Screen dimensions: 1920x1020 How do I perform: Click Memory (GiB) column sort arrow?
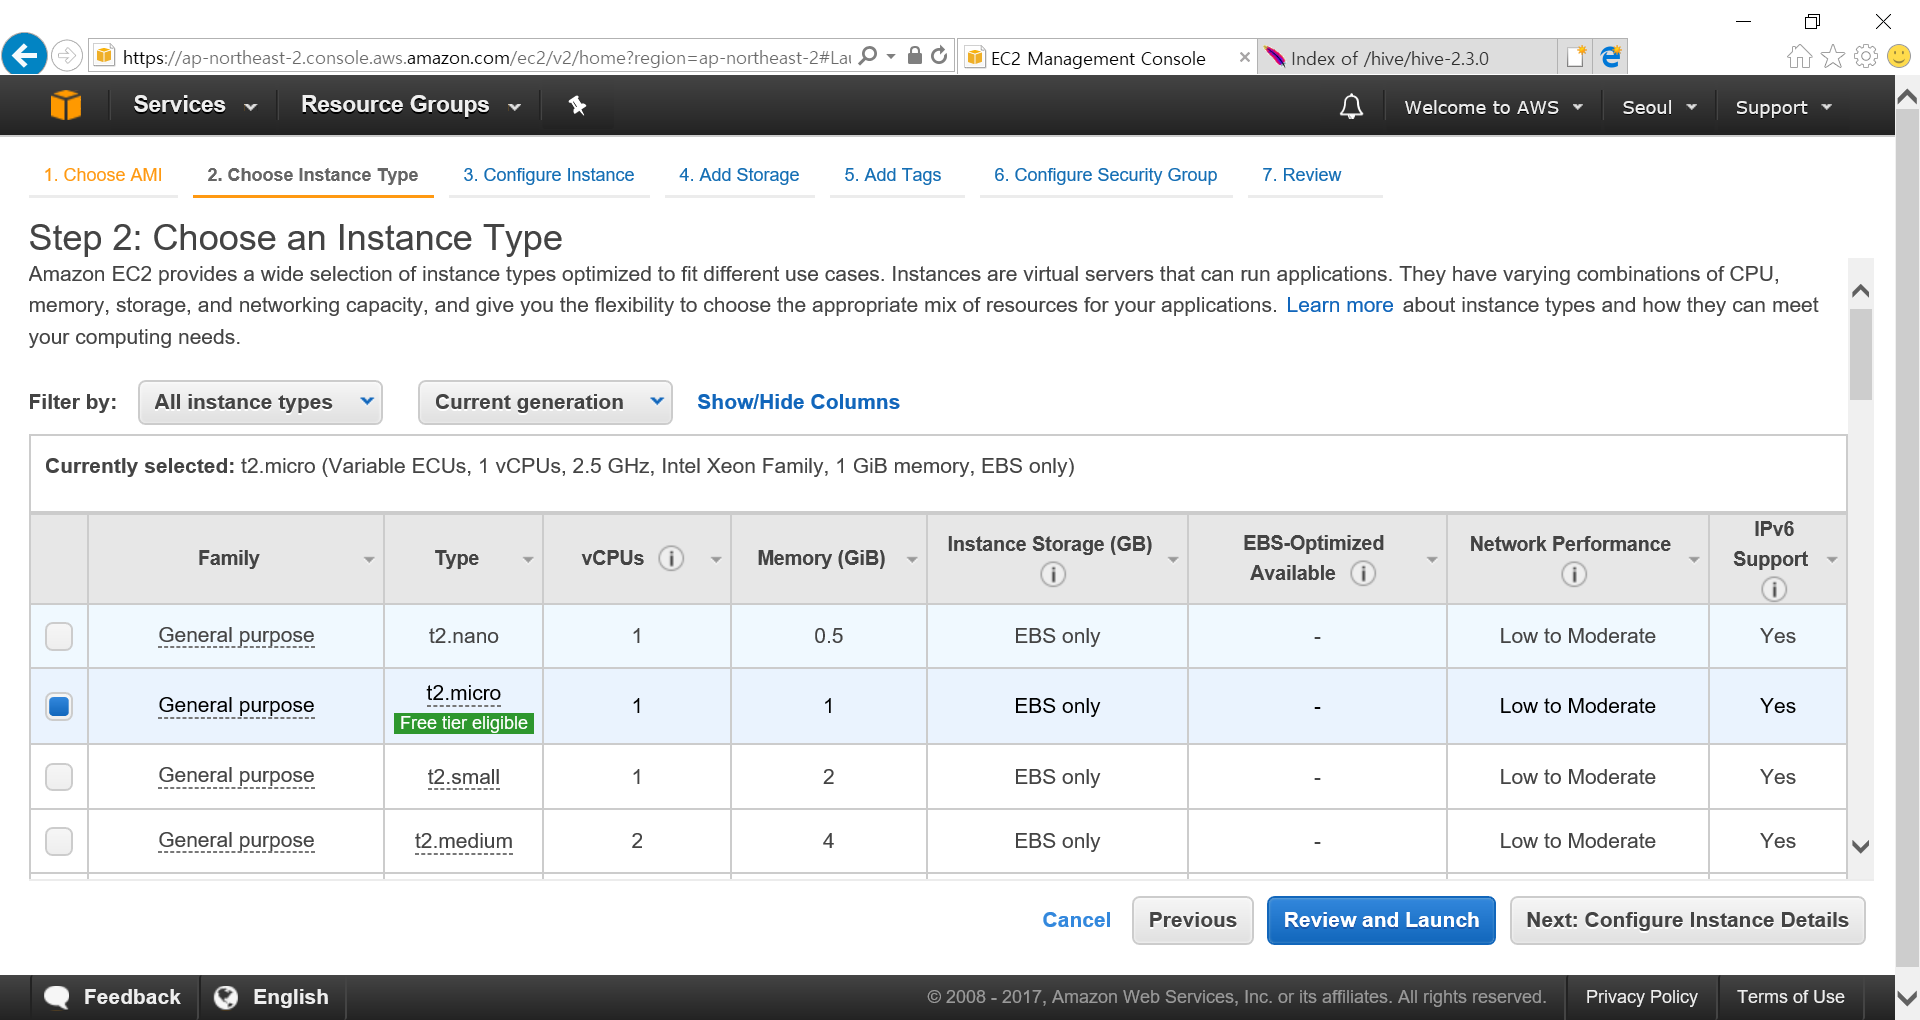tap(912, 560)
